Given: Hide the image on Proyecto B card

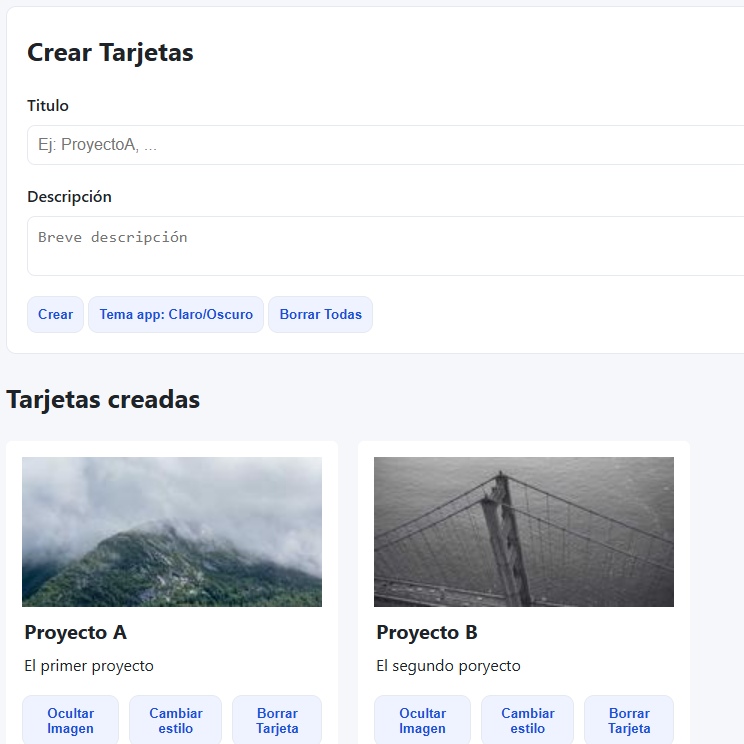Looking at the screenshot, I should pyautogui.click(x=422, y=720).
